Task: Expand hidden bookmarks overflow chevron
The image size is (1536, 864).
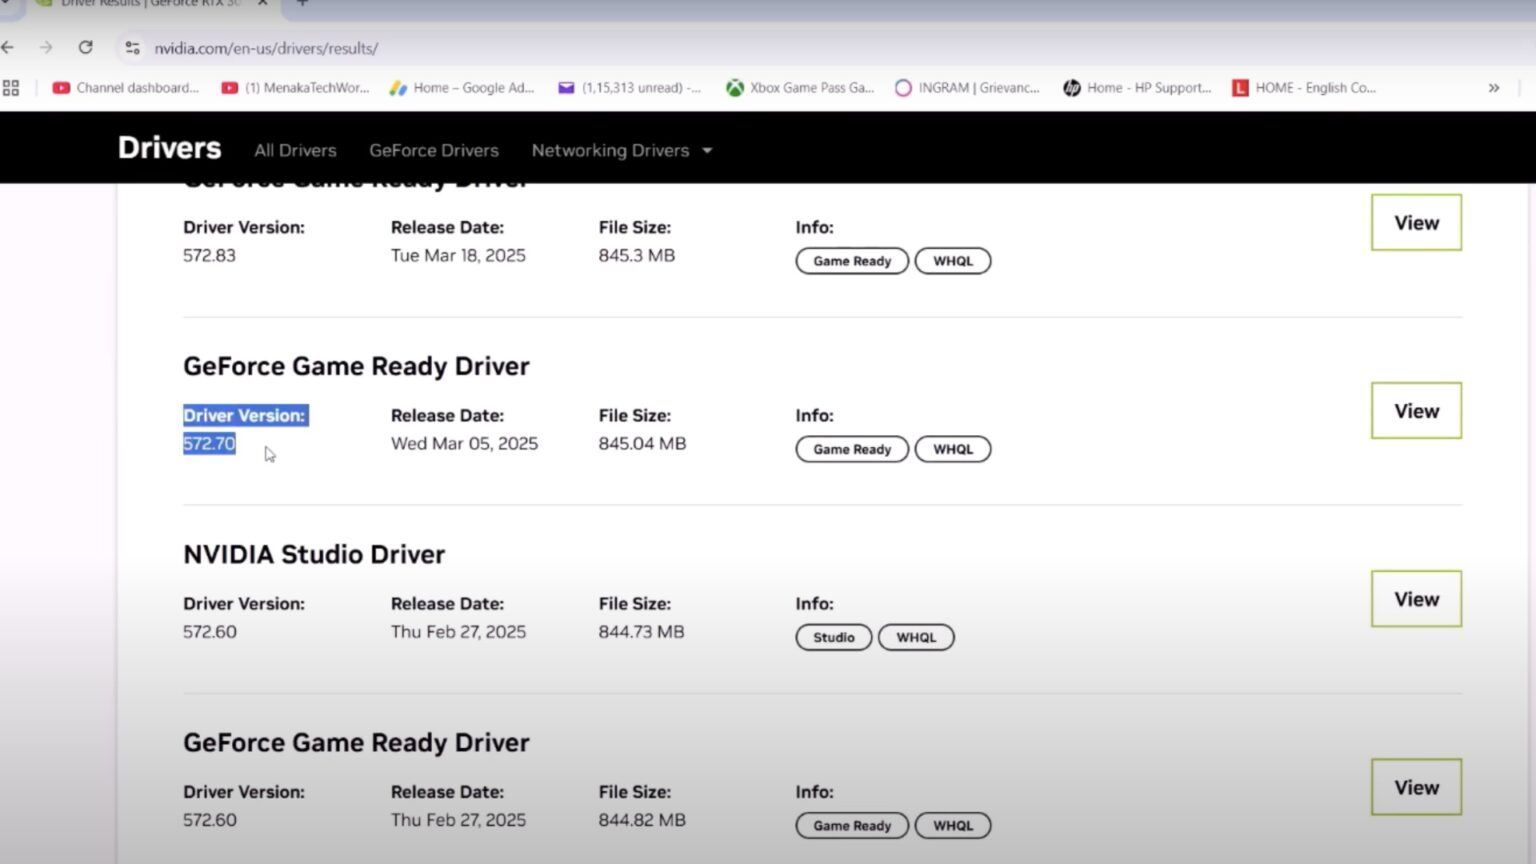Action: [1493, 88]
